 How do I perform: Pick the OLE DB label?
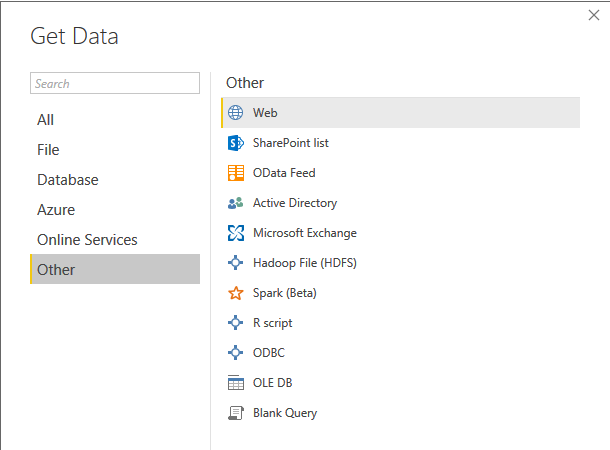coord(272,383)
